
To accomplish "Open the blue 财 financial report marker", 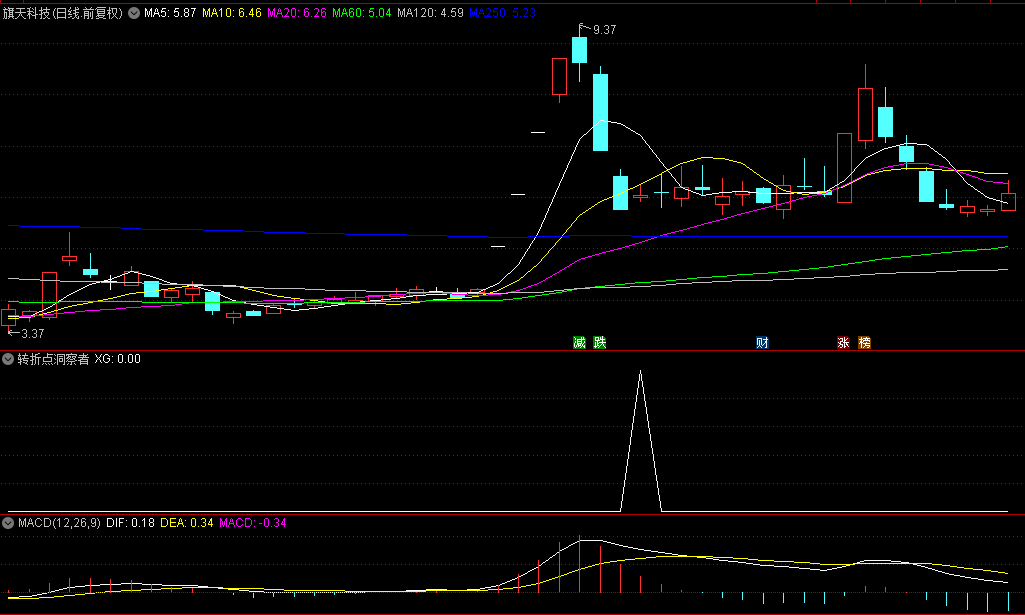I will [762, 343].
